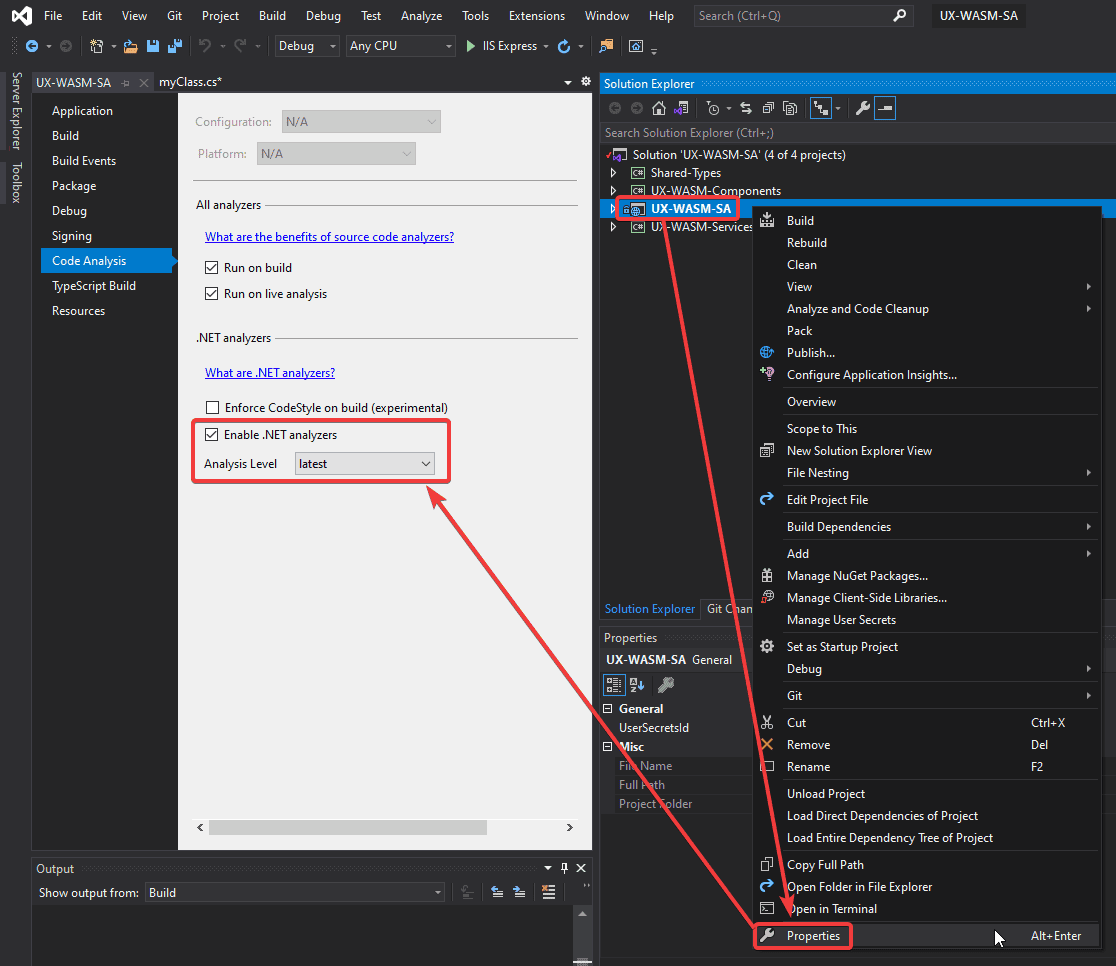Click the Clear All icon in Output panel
Image resolution: width=1116 pixels, height=966 pixels.
[548, 893]
